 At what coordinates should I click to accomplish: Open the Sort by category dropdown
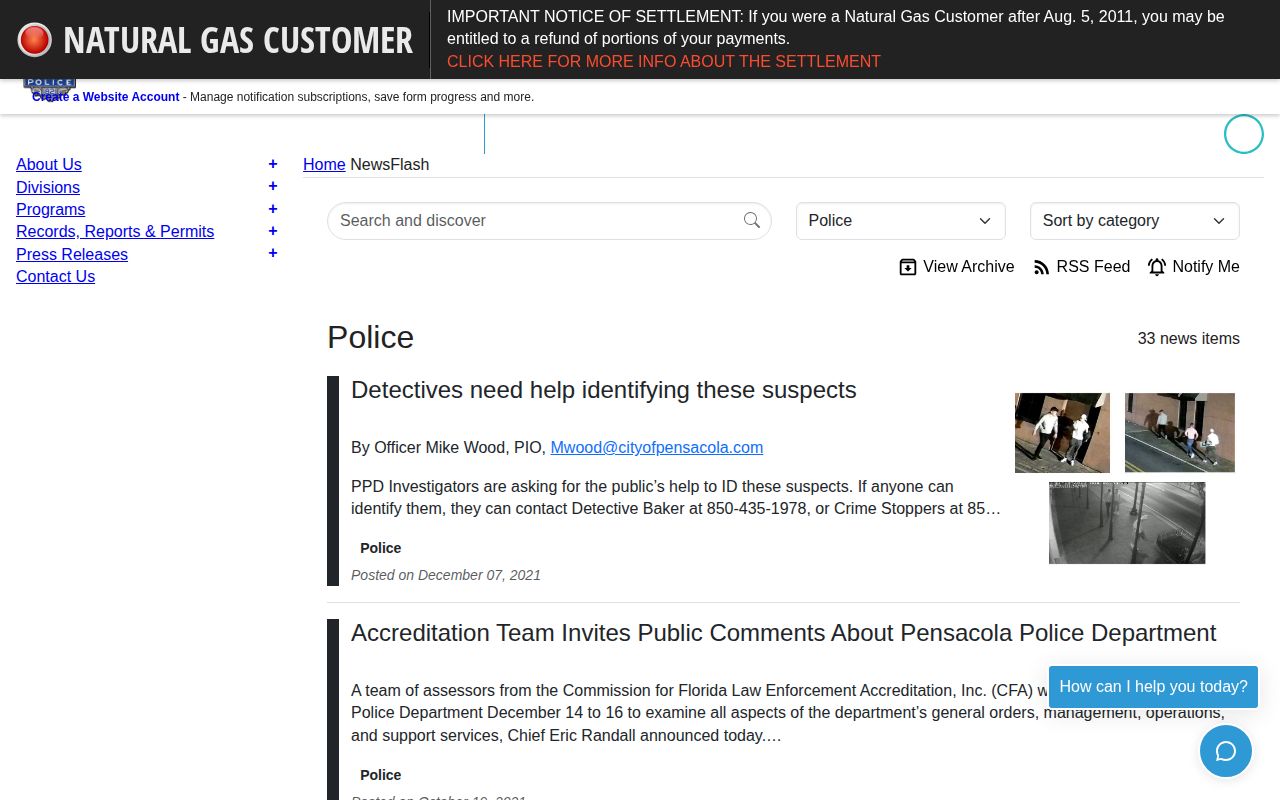pyautogui.click(x=1135, y=221)
